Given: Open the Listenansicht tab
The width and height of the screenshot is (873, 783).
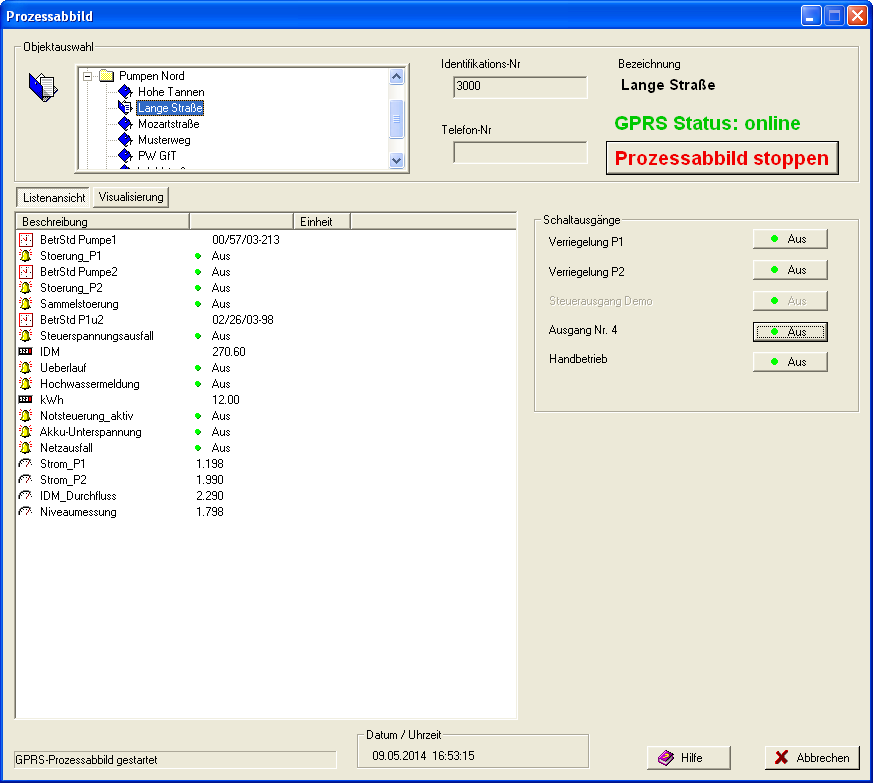Looking at the screenshot, I should click(x=53, y=197).
